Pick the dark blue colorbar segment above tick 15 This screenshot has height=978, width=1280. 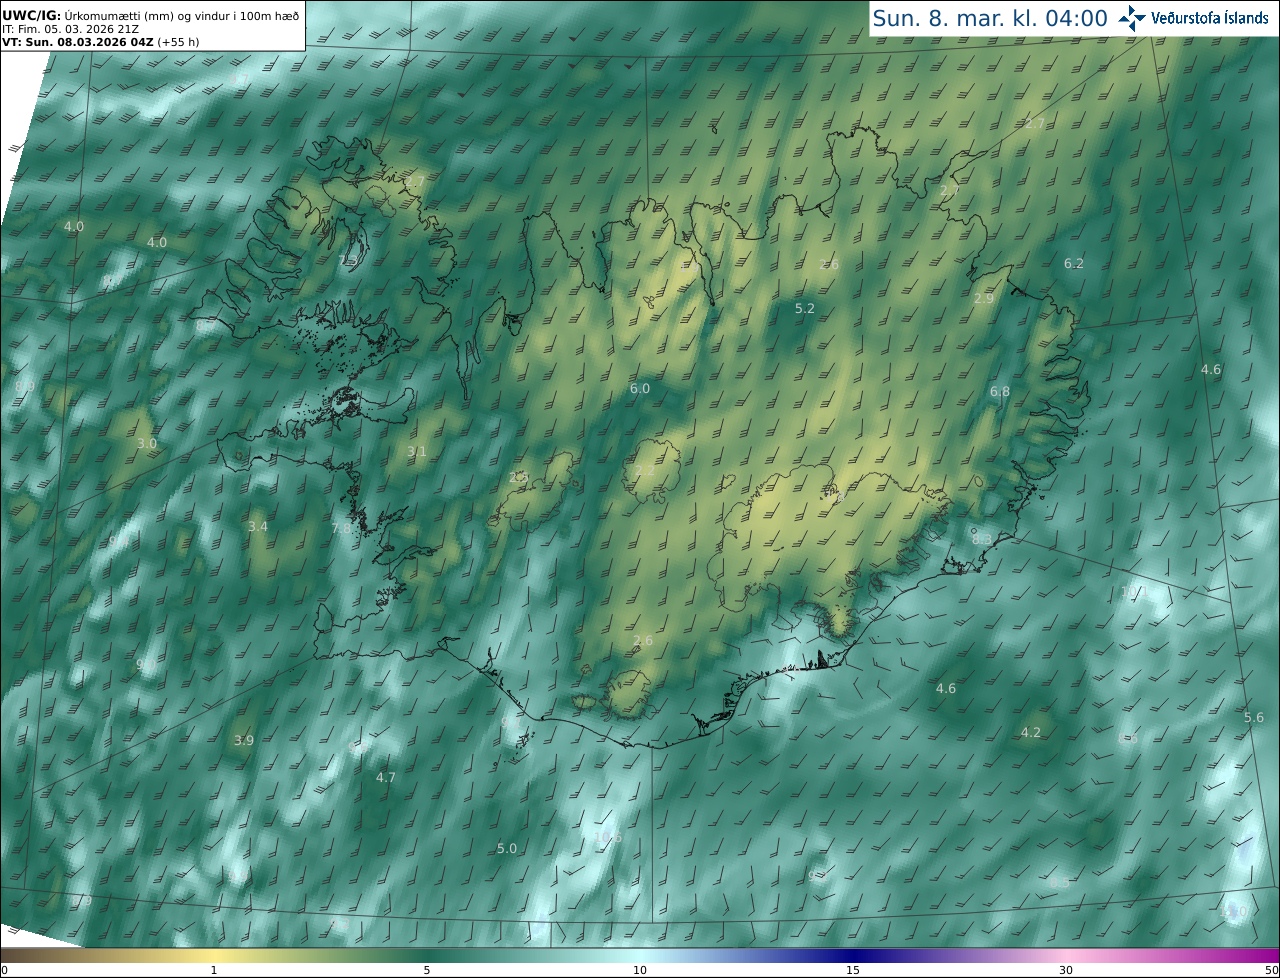tap(853, 955)
